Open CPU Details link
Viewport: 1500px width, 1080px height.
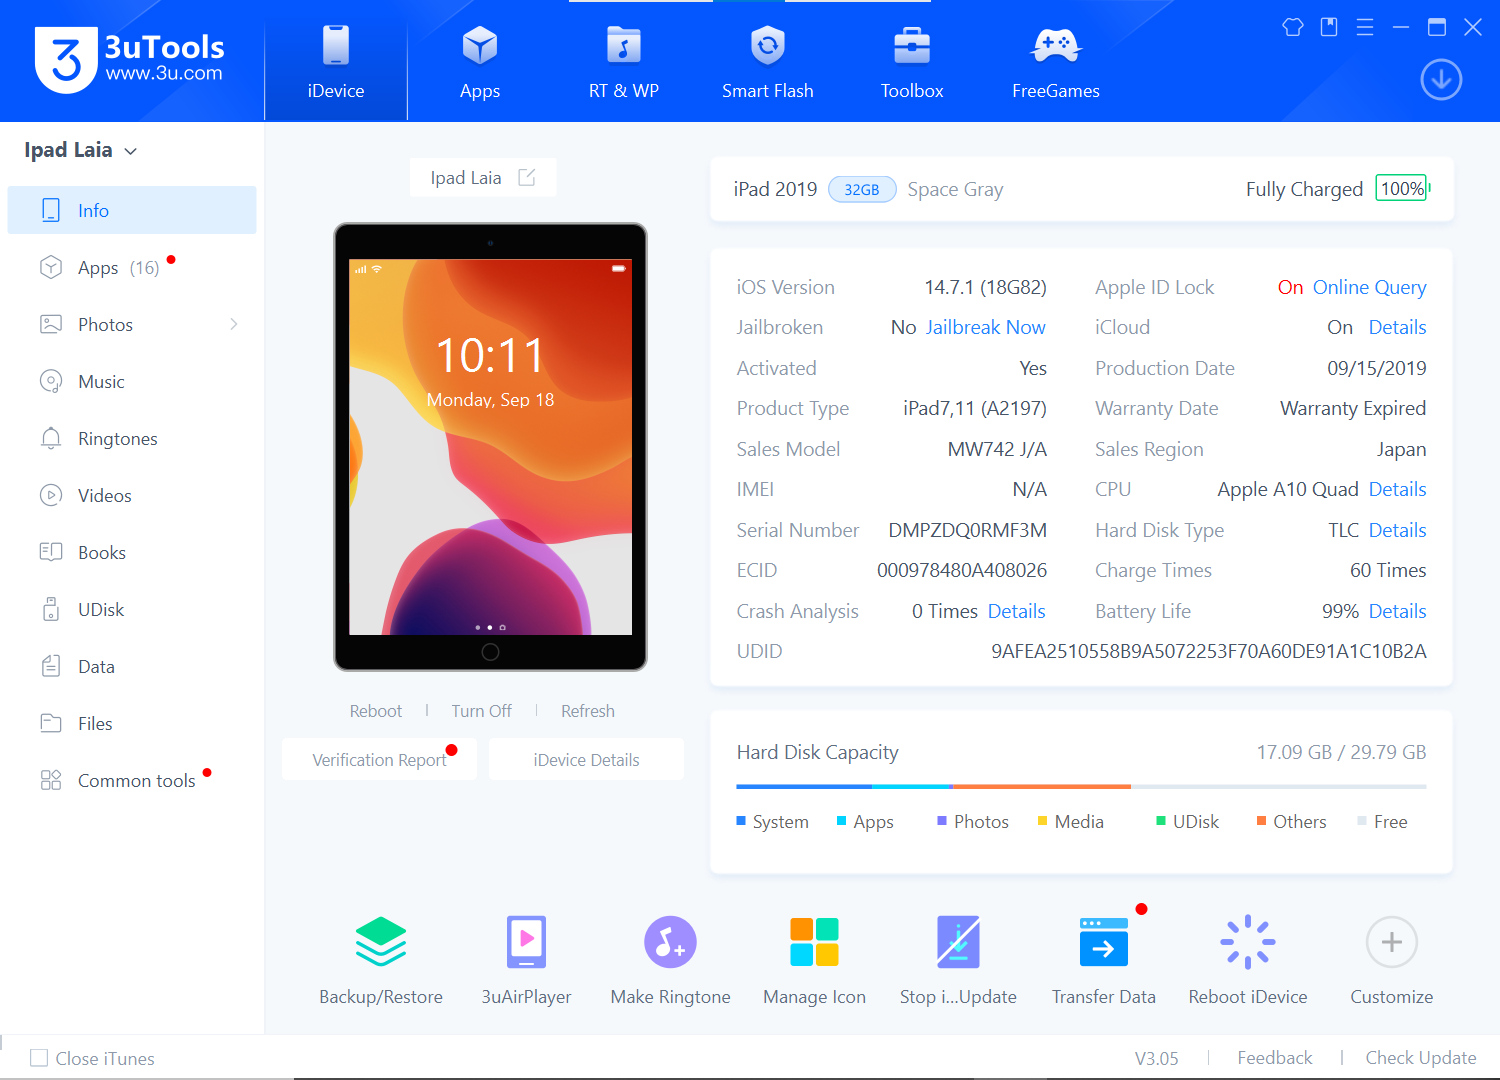coord(1397,489)
